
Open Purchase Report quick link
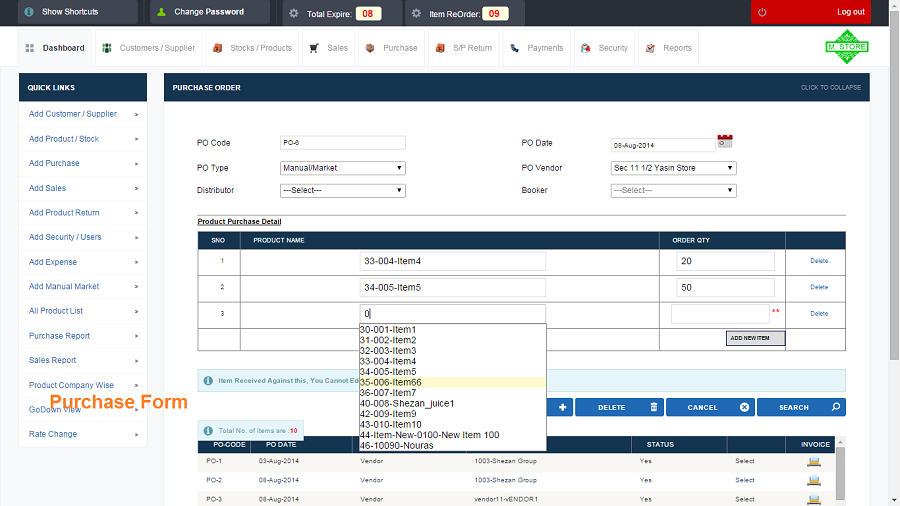coord(60,336)
